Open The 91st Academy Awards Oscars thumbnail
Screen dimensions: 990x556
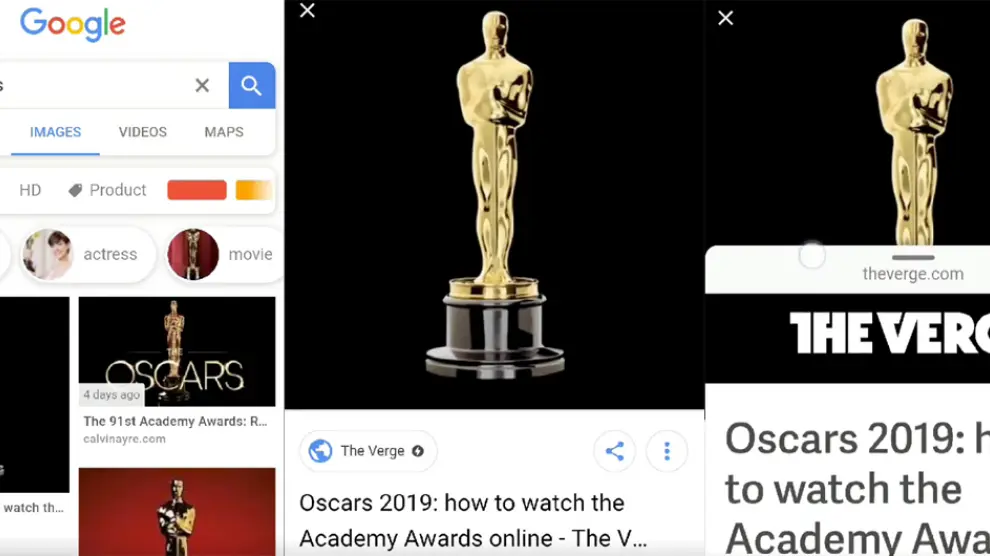tap(177, 352)
